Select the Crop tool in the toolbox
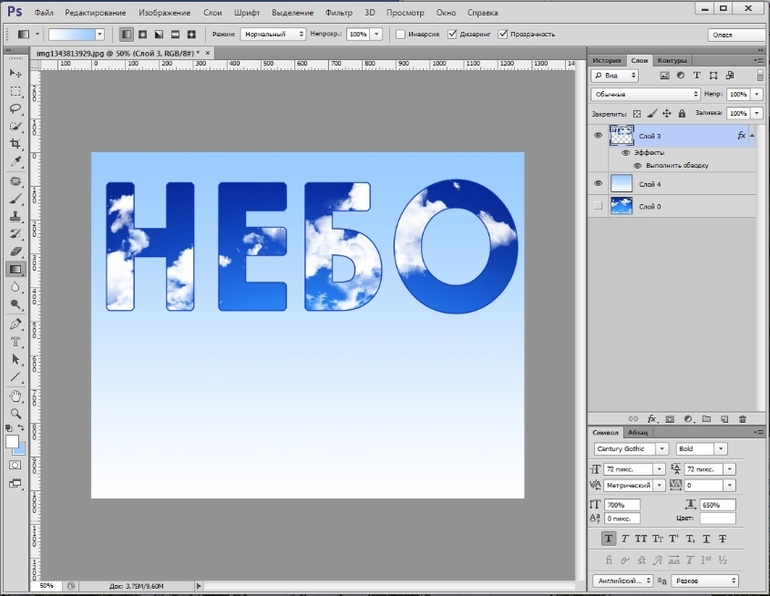 tap(16, 144)
